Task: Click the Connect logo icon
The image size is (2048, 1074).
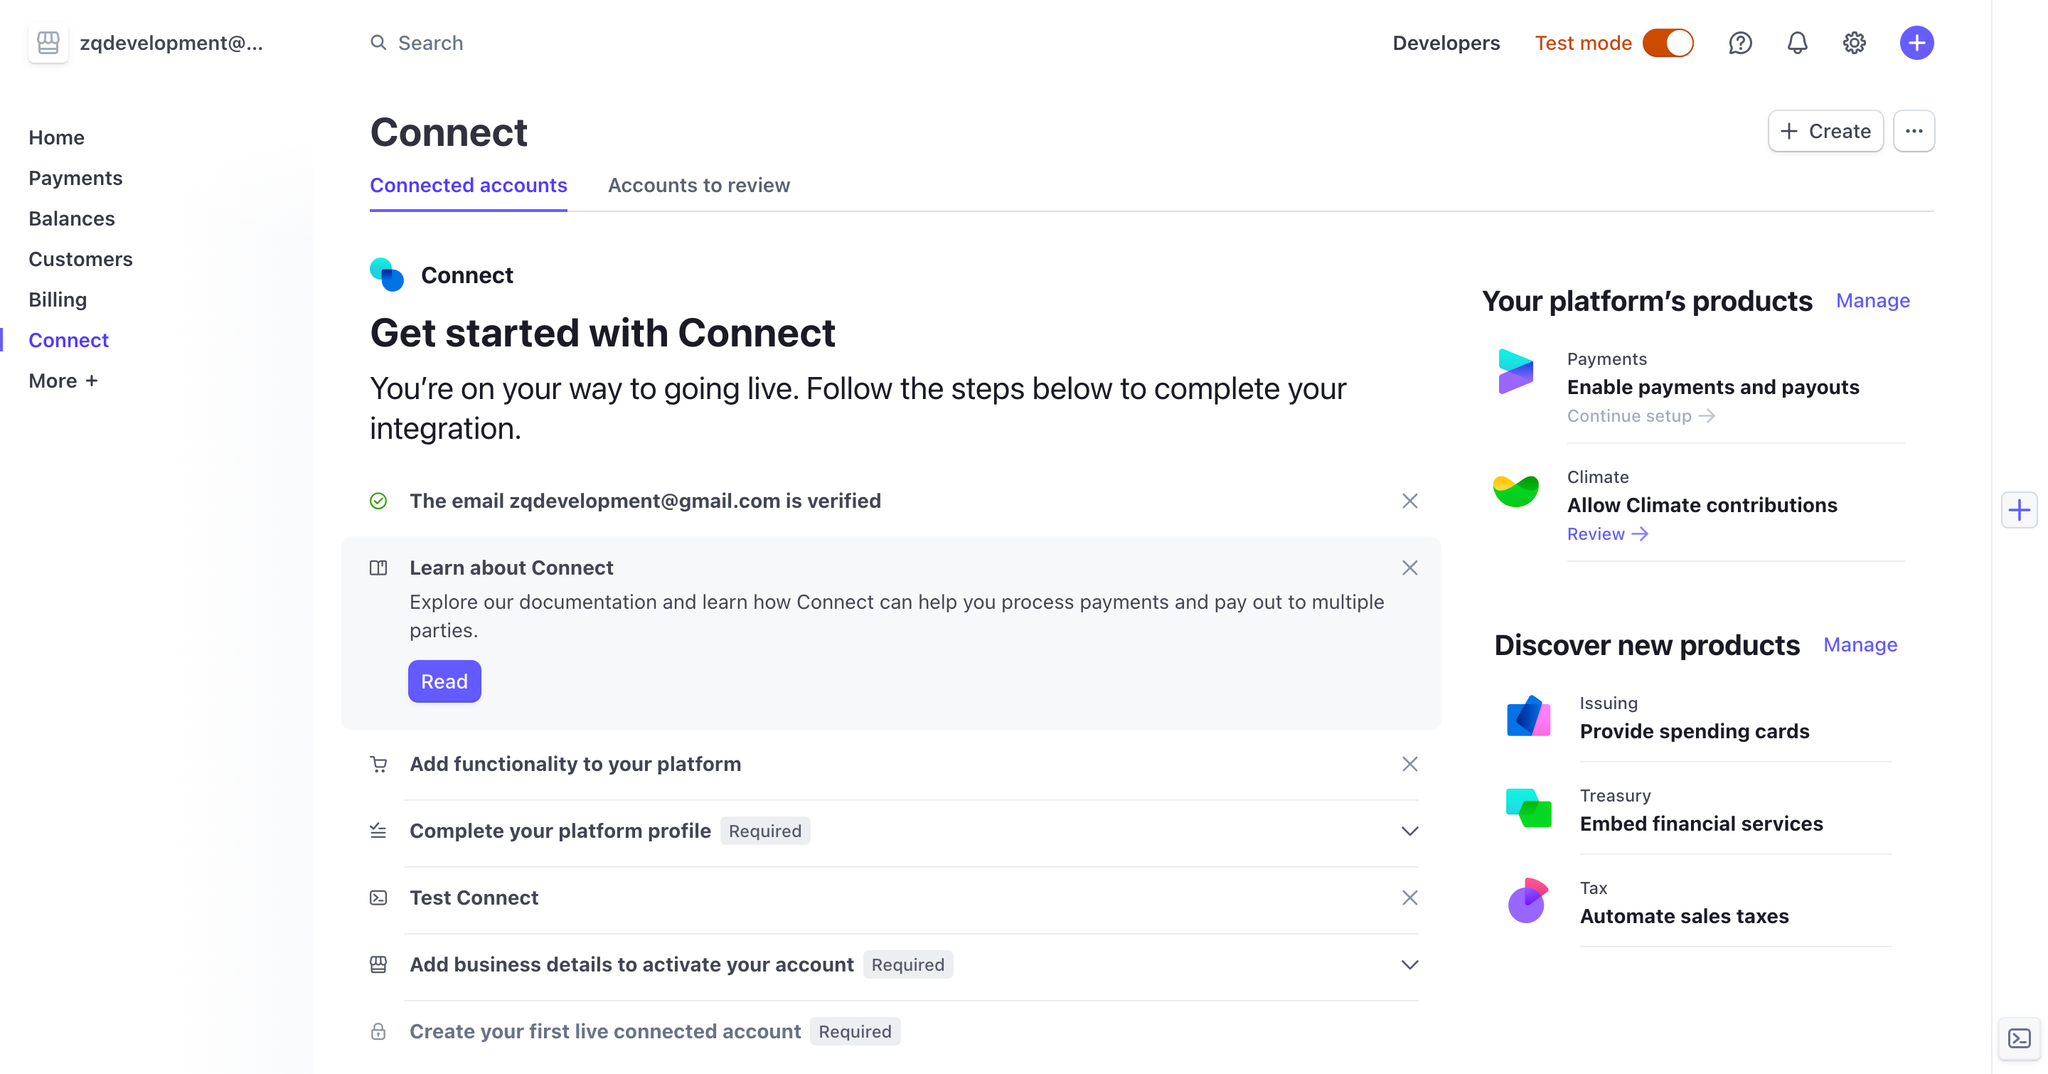Action: click(387, 275)
